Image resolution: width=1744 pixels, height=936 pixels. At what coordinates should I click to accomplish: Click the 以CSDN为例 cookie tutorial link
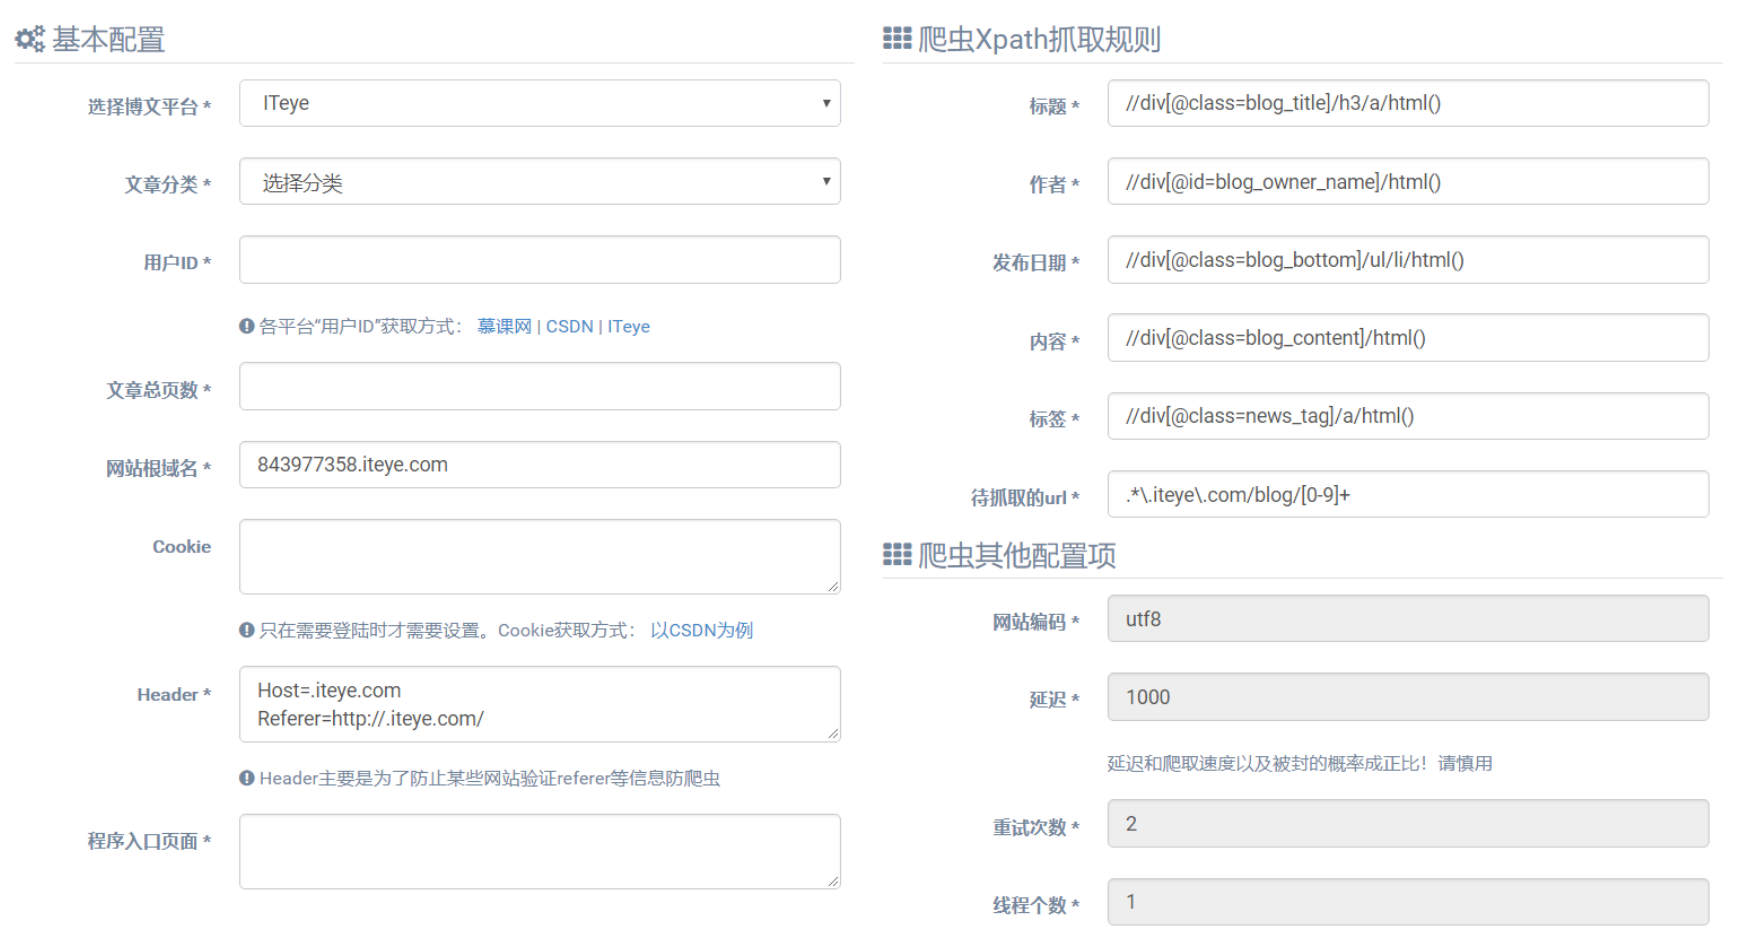tap(701, 630)
